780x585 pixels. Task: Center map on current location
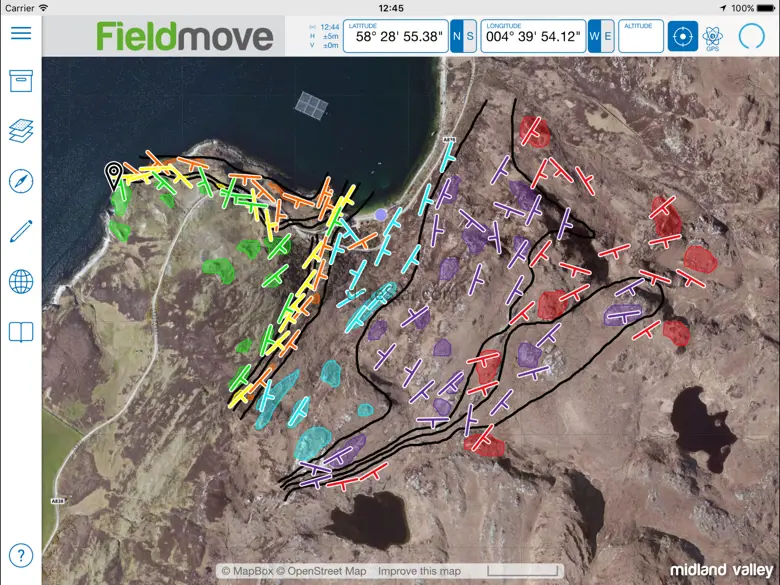(682, 36)
